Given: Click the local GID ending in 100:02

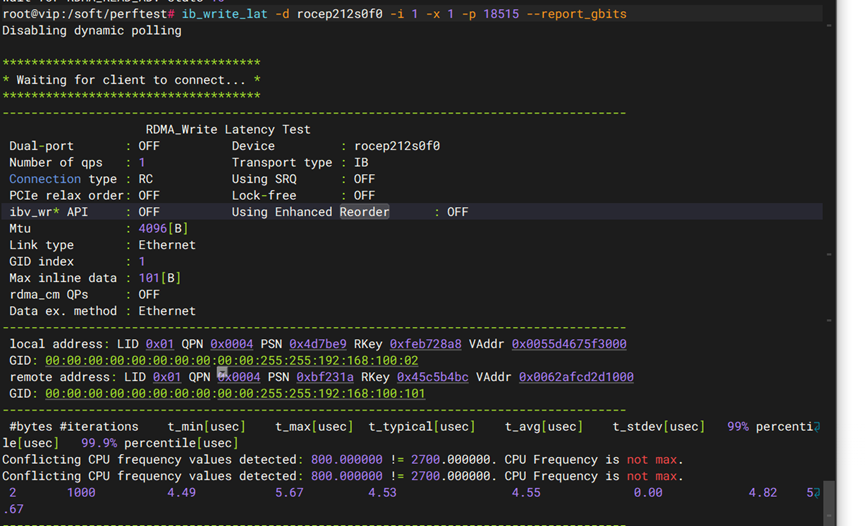Looking at the screenshot, I should click(231, 360).
